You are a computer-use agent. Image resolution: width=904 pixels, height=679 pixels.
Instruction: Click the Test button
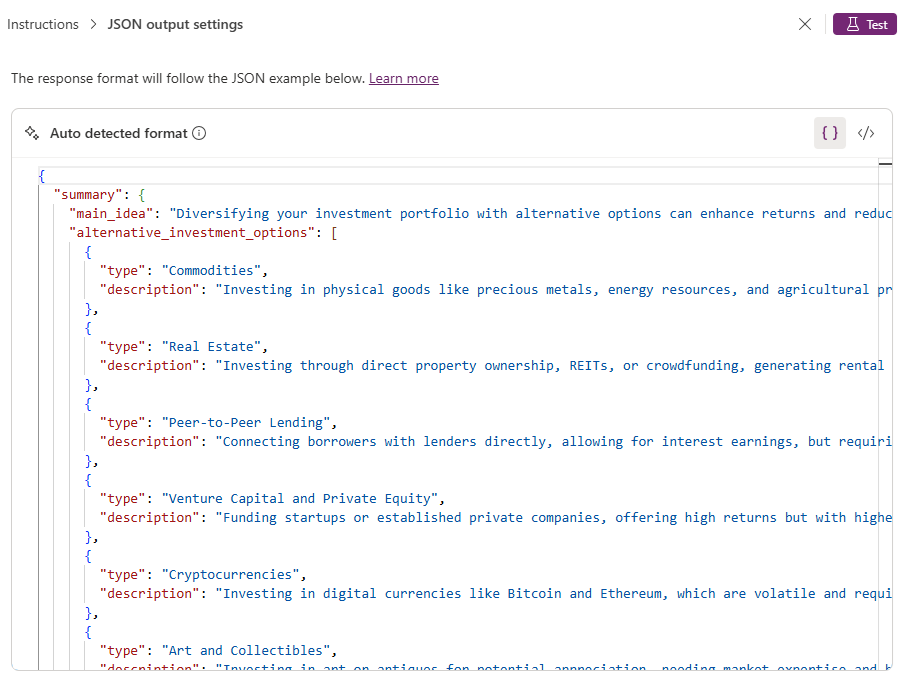click(864, 23)
